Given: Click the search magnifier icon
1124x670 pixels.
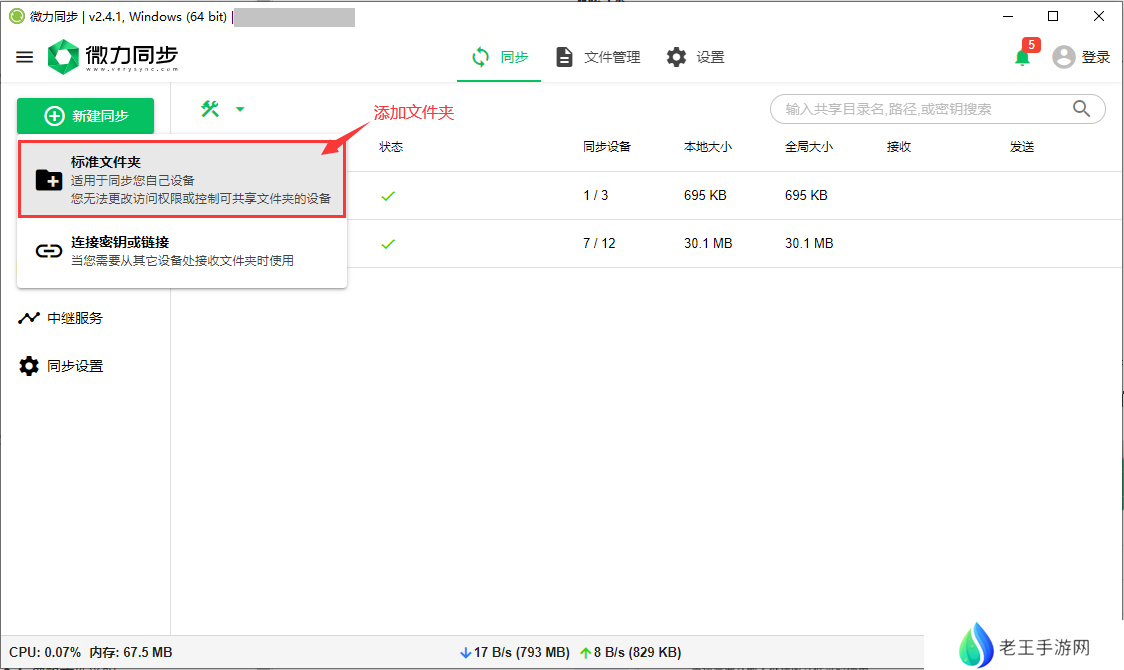Looking at the screenshot, I should pos(1081,109).
